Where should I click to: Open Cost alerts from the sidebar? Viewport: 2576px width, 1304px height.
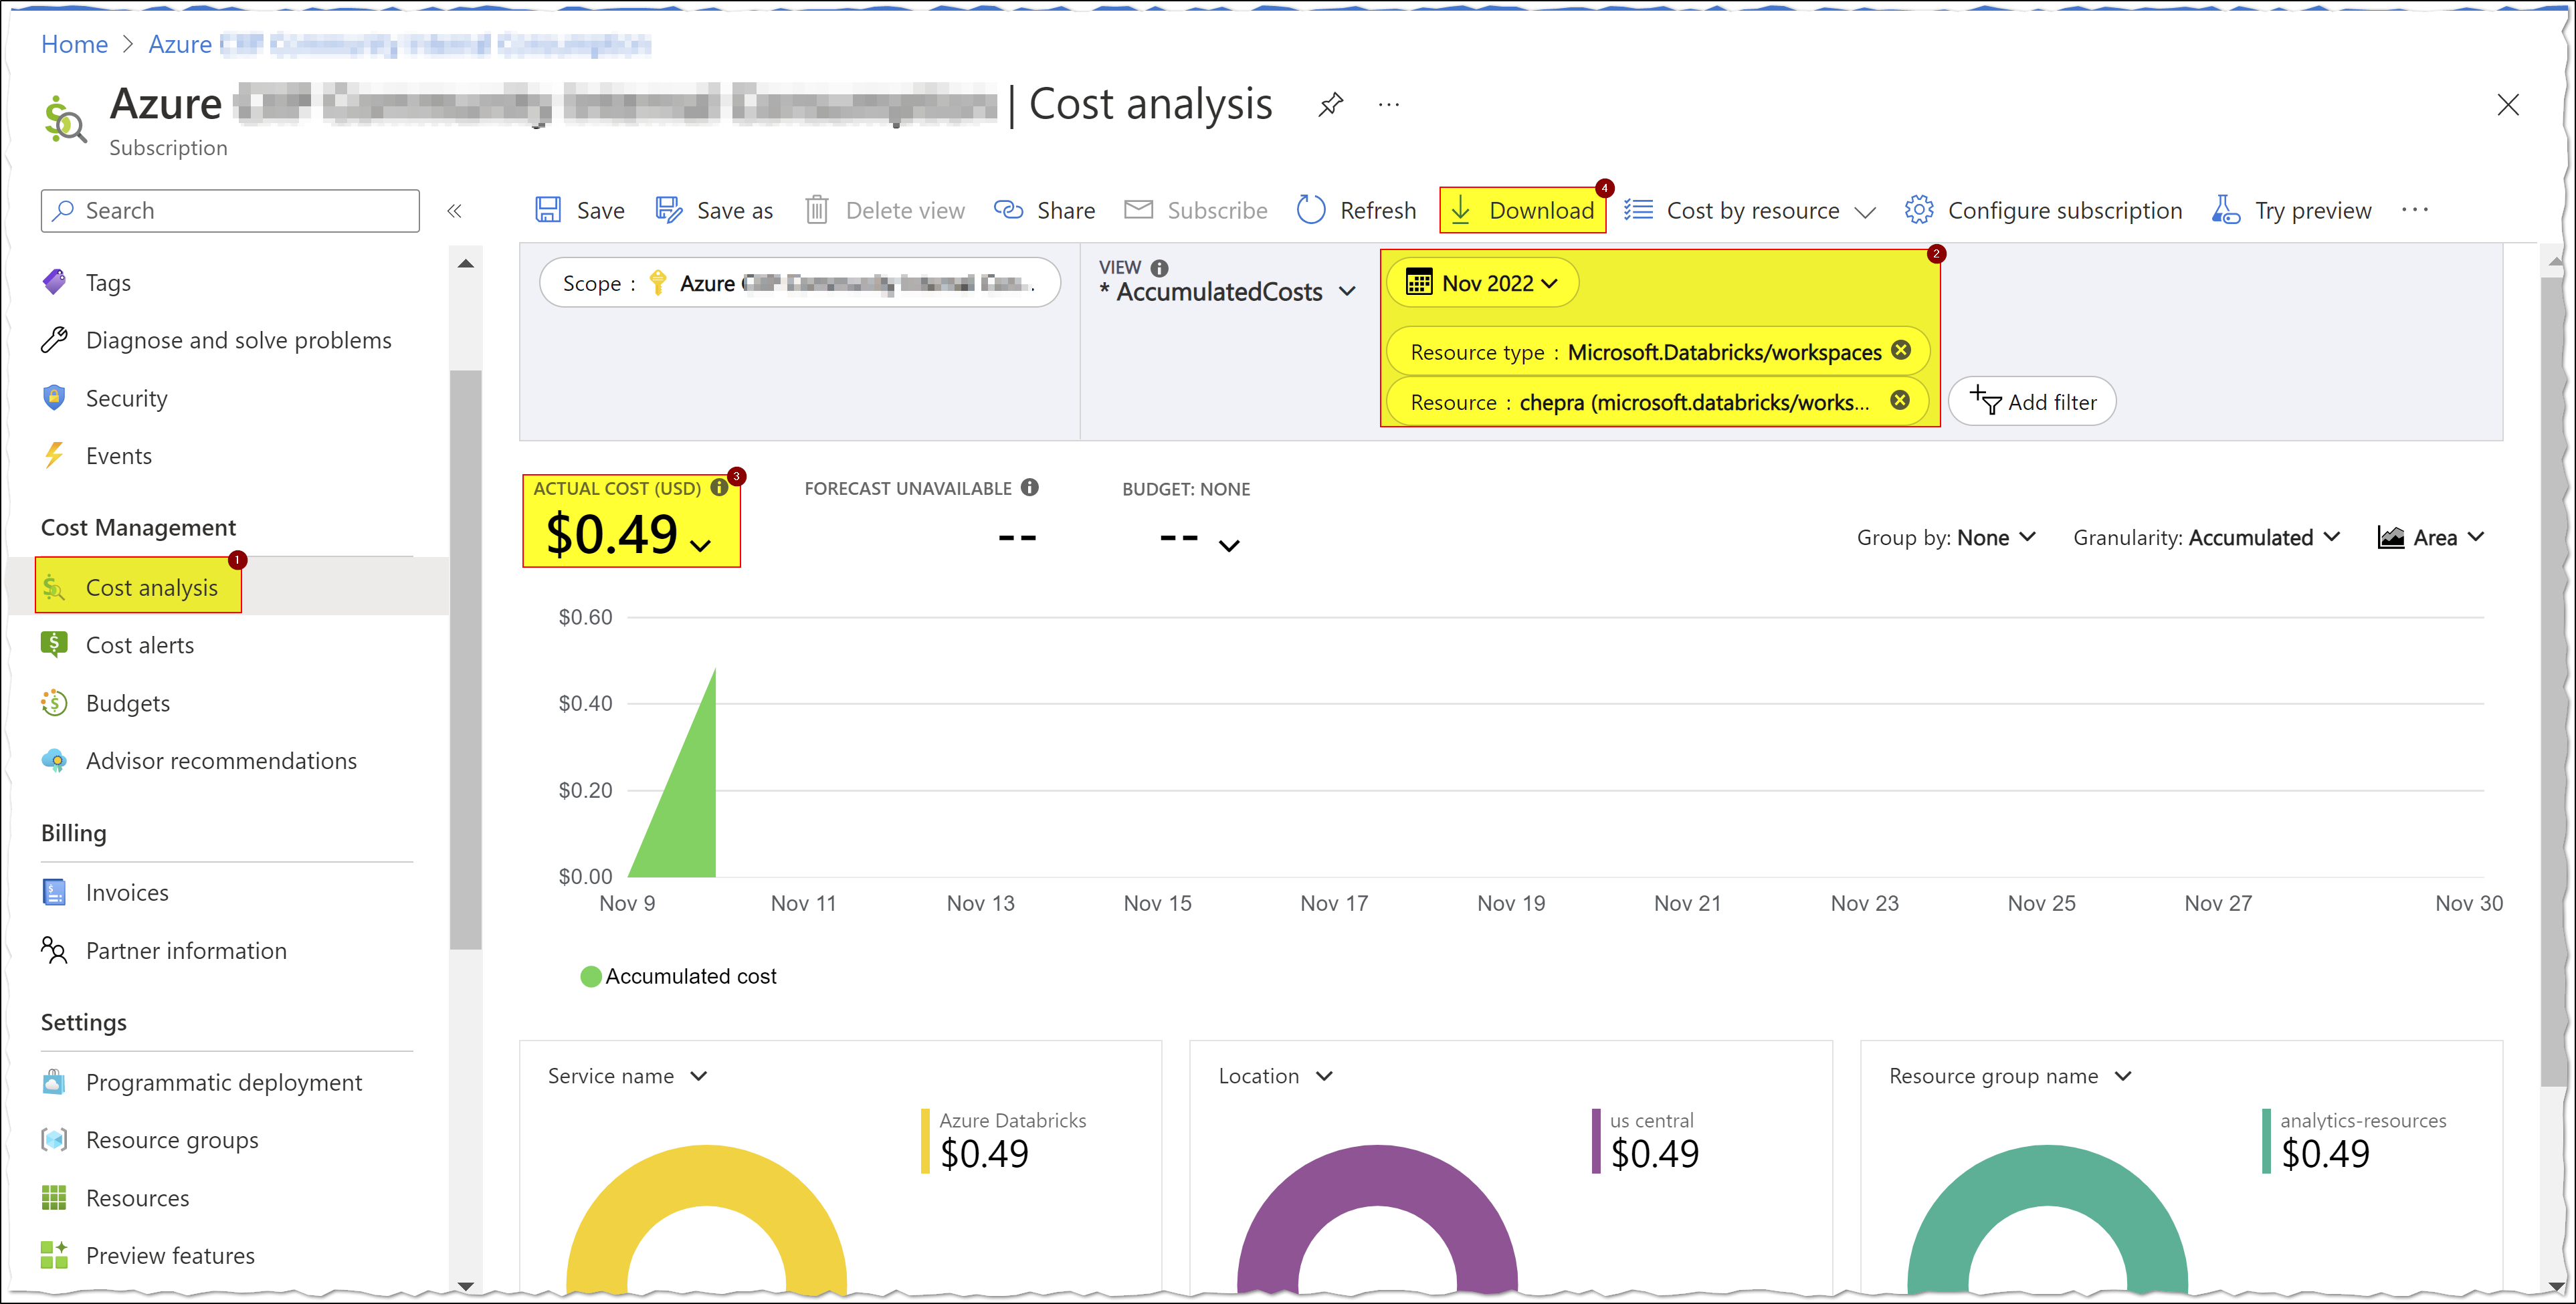(140, 645)
